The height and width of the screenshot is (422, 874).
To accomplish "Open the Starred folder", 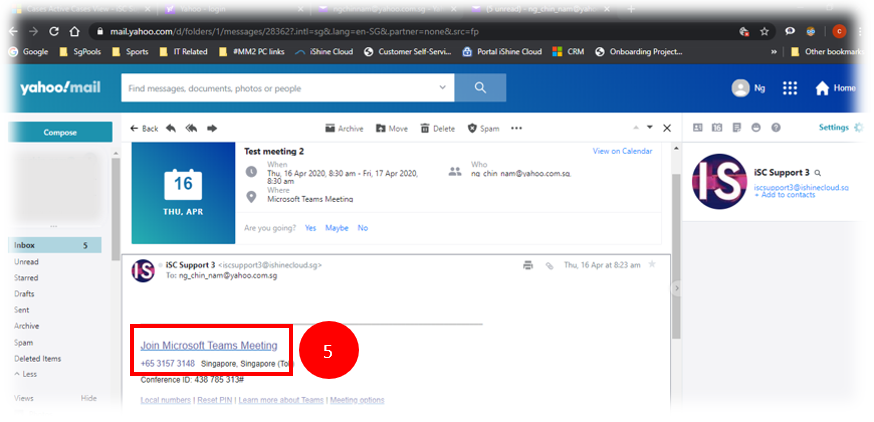I will tap(26, 278).
